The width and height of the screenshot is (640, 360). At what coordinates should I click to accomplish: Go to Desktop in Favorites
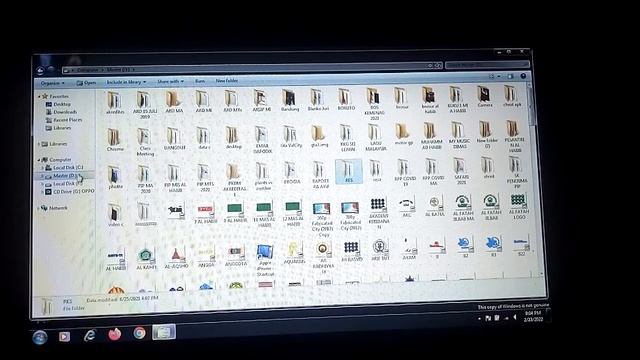click(x=58, y=104)
